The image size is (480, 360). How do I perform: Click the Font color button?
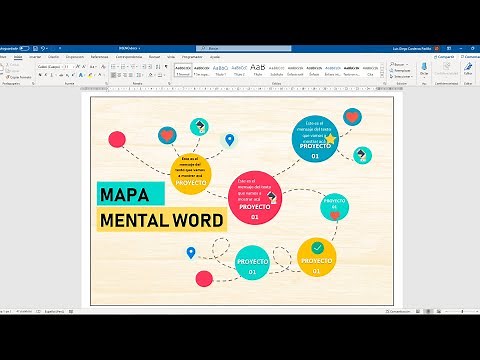coord(100,75)
